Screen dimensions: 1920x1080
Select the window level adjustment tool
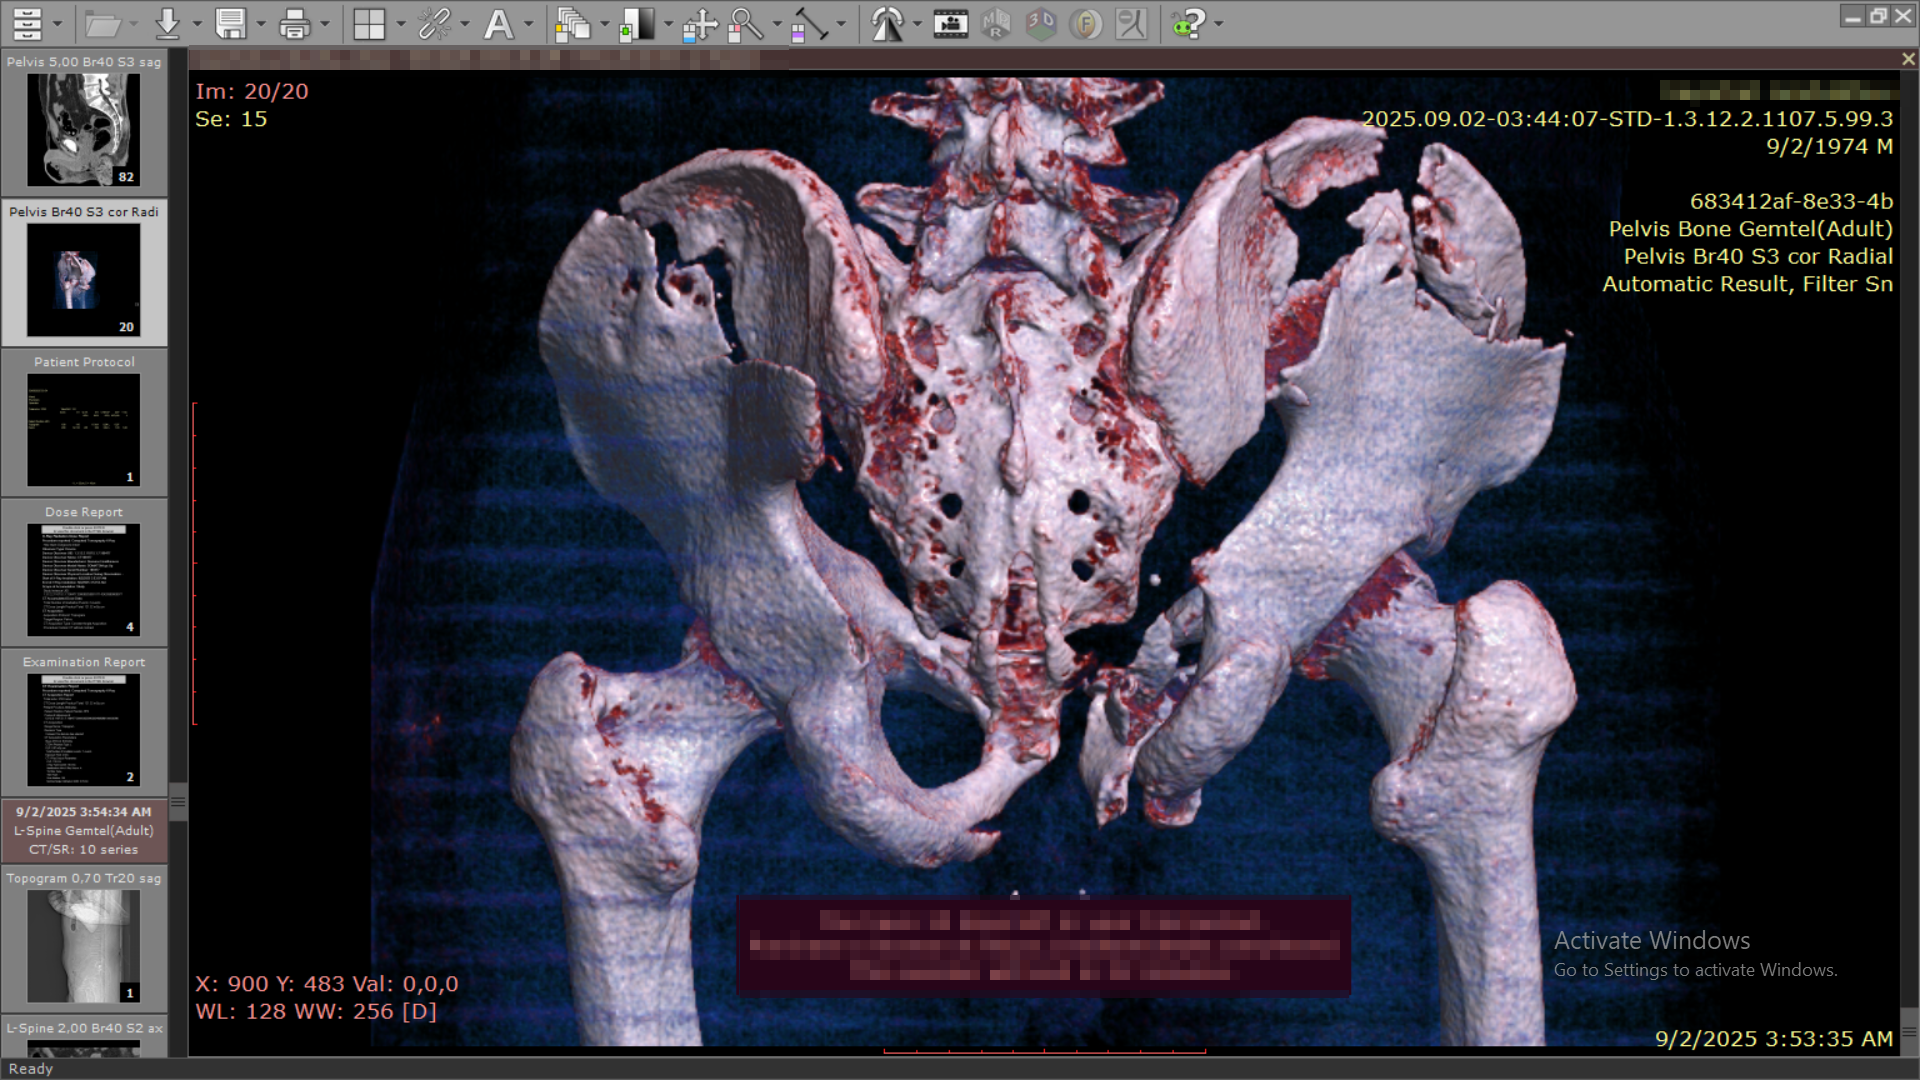[x=637, y=23]
